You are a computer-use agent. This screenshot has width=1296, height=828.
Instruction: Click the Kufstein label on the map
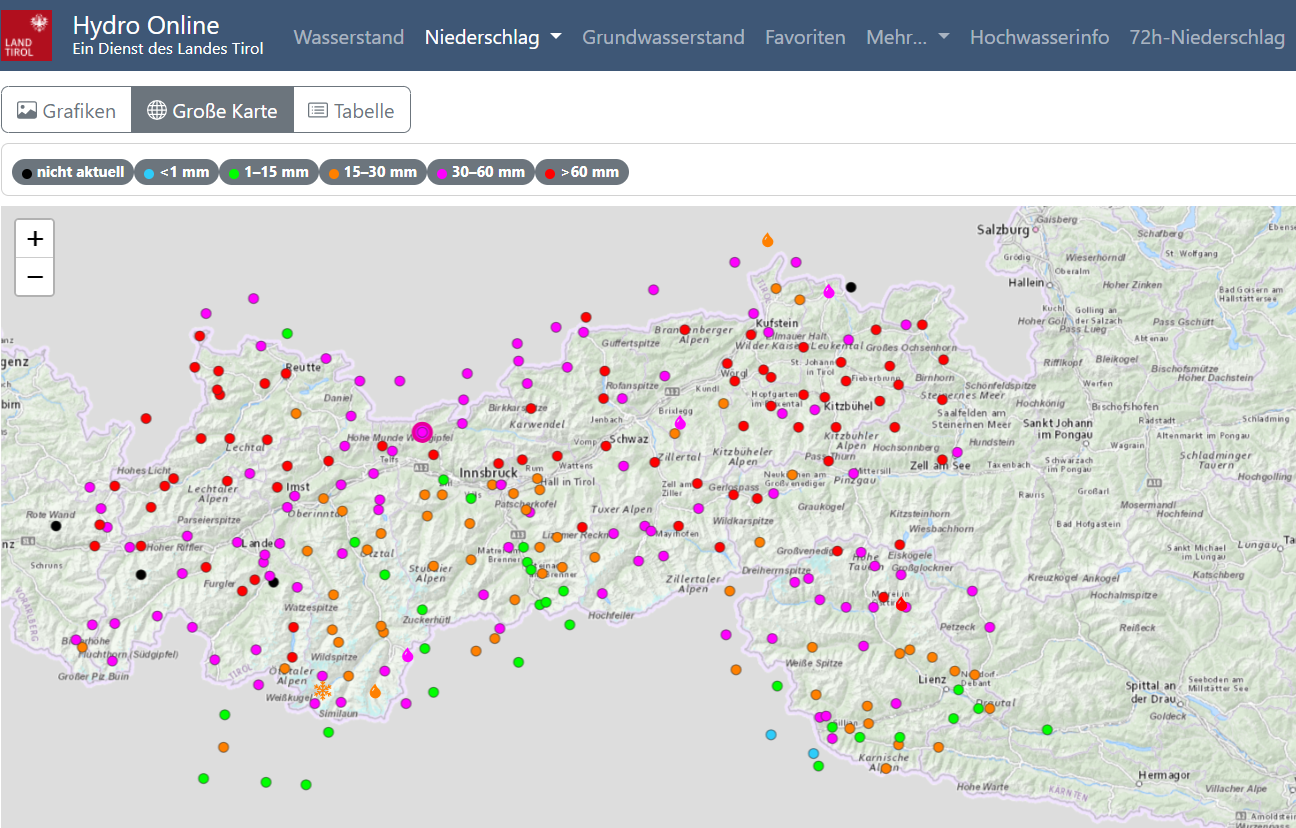click(x=778, y=324)
